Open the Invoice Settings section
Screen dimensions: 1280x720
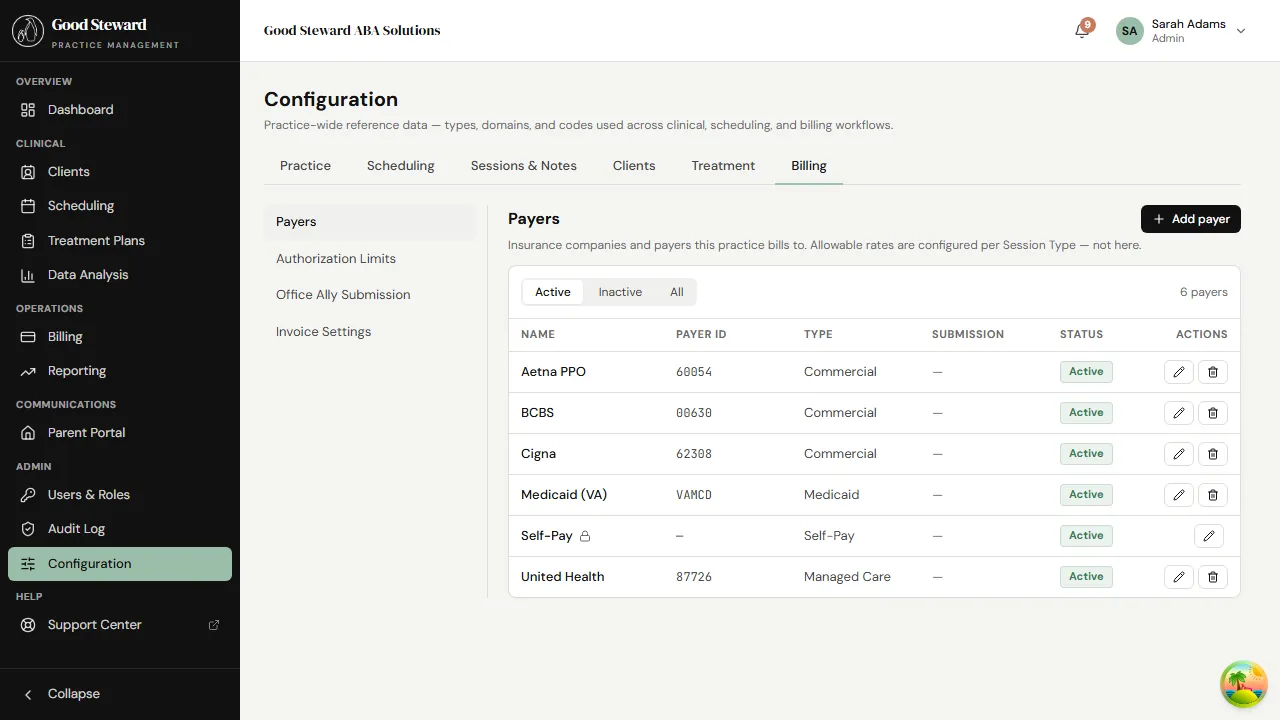(323, 331)
